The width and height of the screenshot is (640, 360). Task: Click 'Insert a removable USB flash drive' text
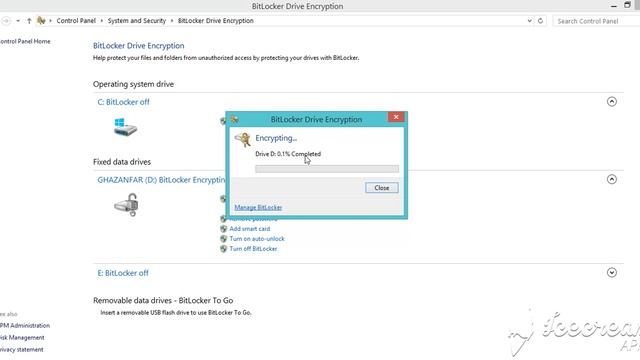[x=176, y=313]
